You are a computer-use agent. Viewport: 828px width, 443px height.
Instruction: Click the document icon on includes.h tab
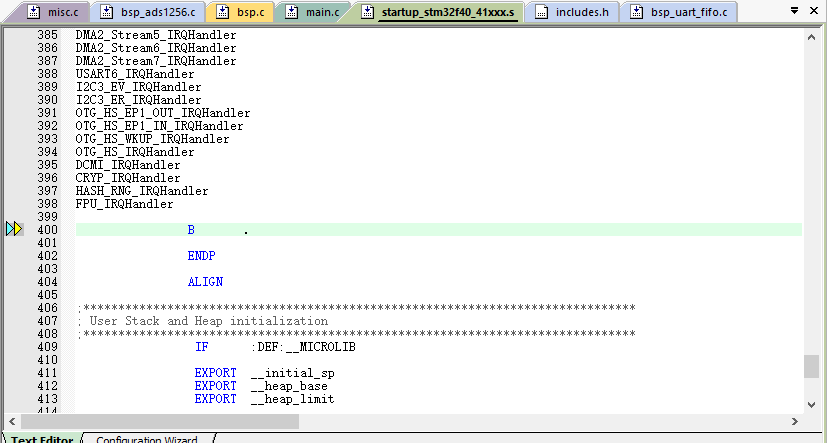(541, 12)
